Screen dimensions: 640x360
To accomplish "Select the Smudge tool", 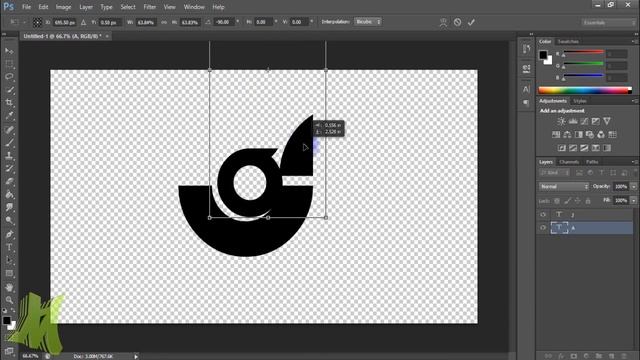I will (9, 207).
